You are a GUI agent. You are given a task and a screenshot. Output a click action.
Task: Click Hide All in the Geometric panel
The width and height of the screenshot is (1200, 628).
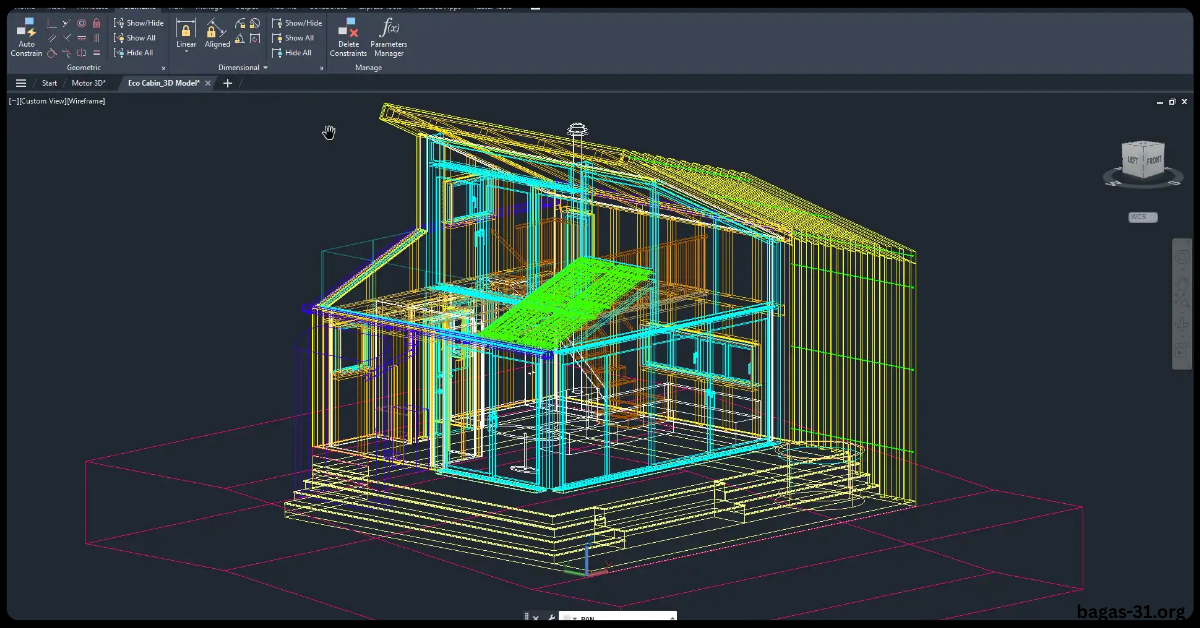[133, 53]
